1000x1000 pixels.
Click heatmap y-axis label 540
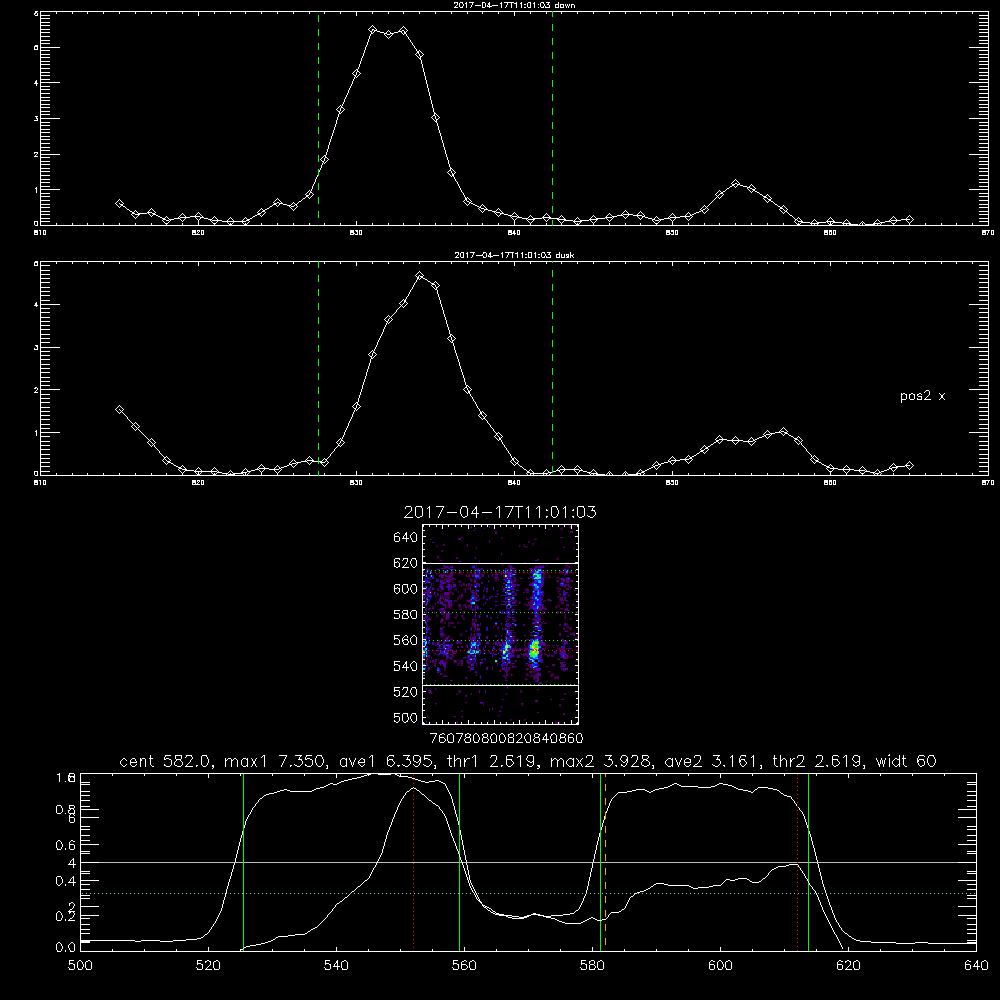coord(406,666)
